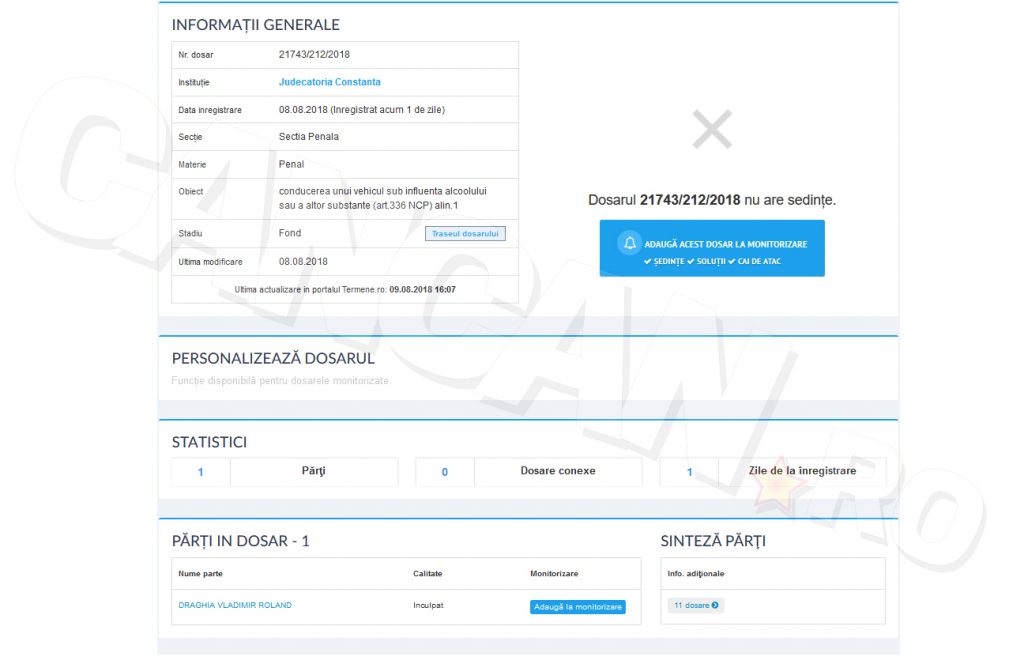Click the PERSONALIZEAZĂ DOSARUL section heading
Screen dimensions: 1024x664
[273, 358]
